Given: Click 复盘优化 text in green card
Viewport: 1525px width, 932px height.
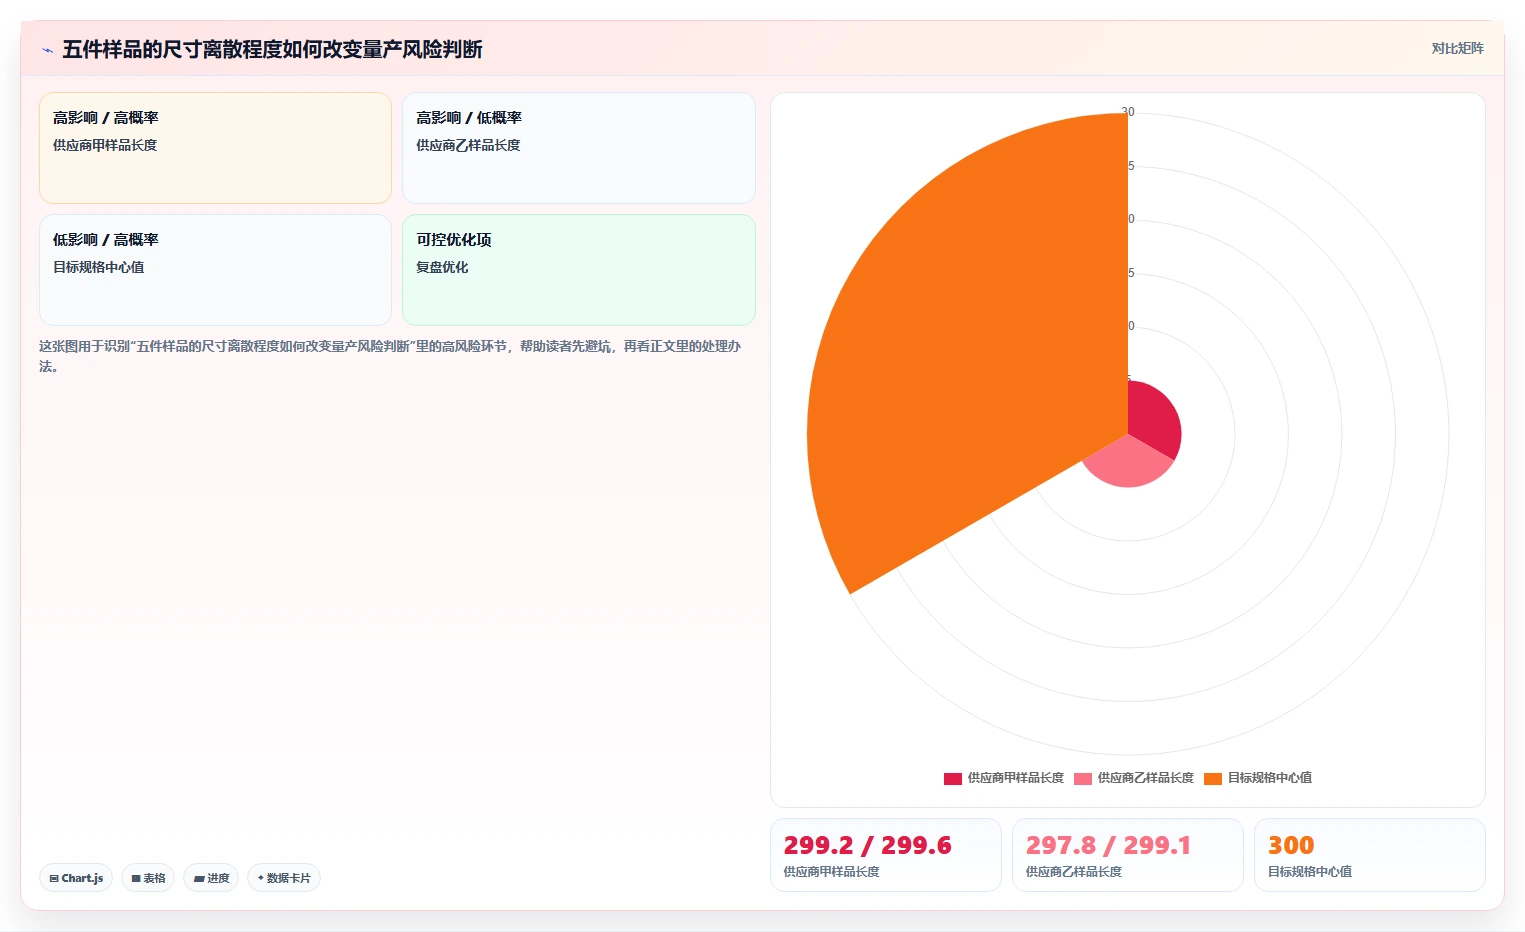Looking at the screenshot, I should click(x=442, y=267).
